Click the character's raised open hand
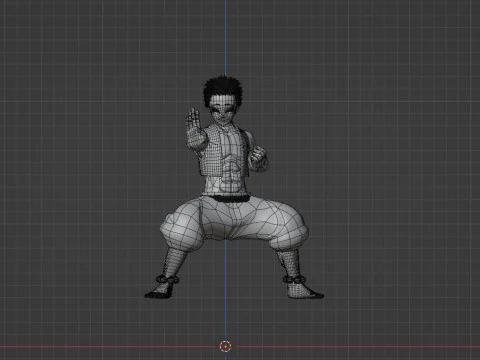 (x=195, y=128)
